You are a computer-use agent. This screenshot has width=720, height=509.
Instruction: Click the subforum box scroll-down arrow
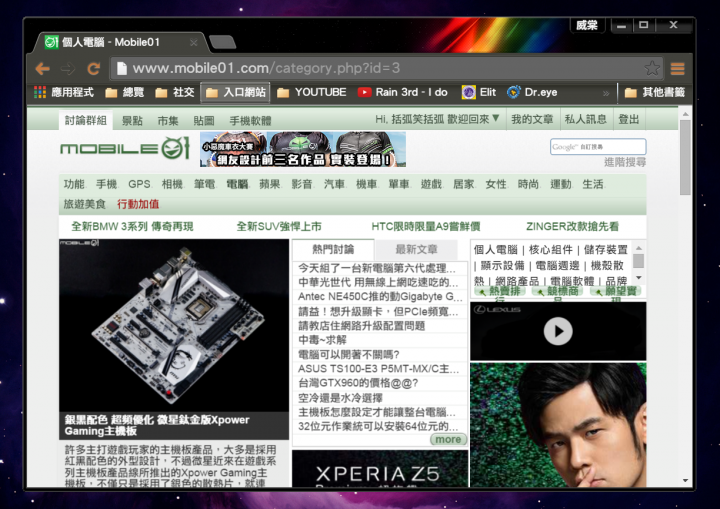click(638, 278)
